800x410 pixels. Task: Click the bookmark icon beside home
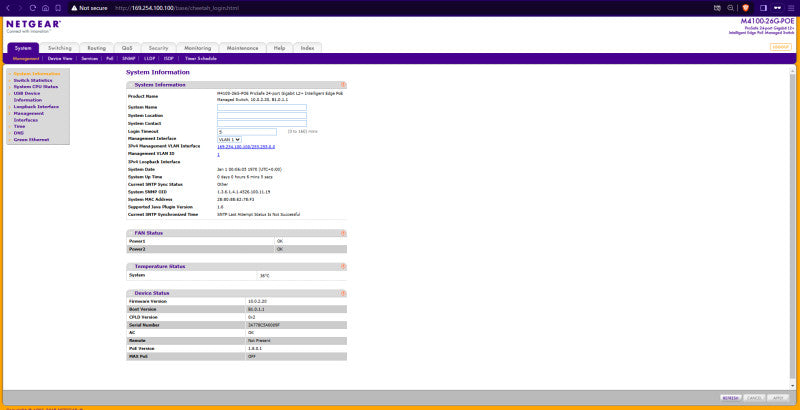tap(58, 8)
